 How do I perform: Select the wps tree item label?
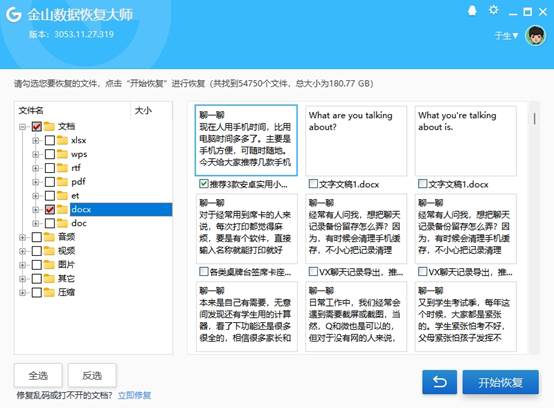79,154
